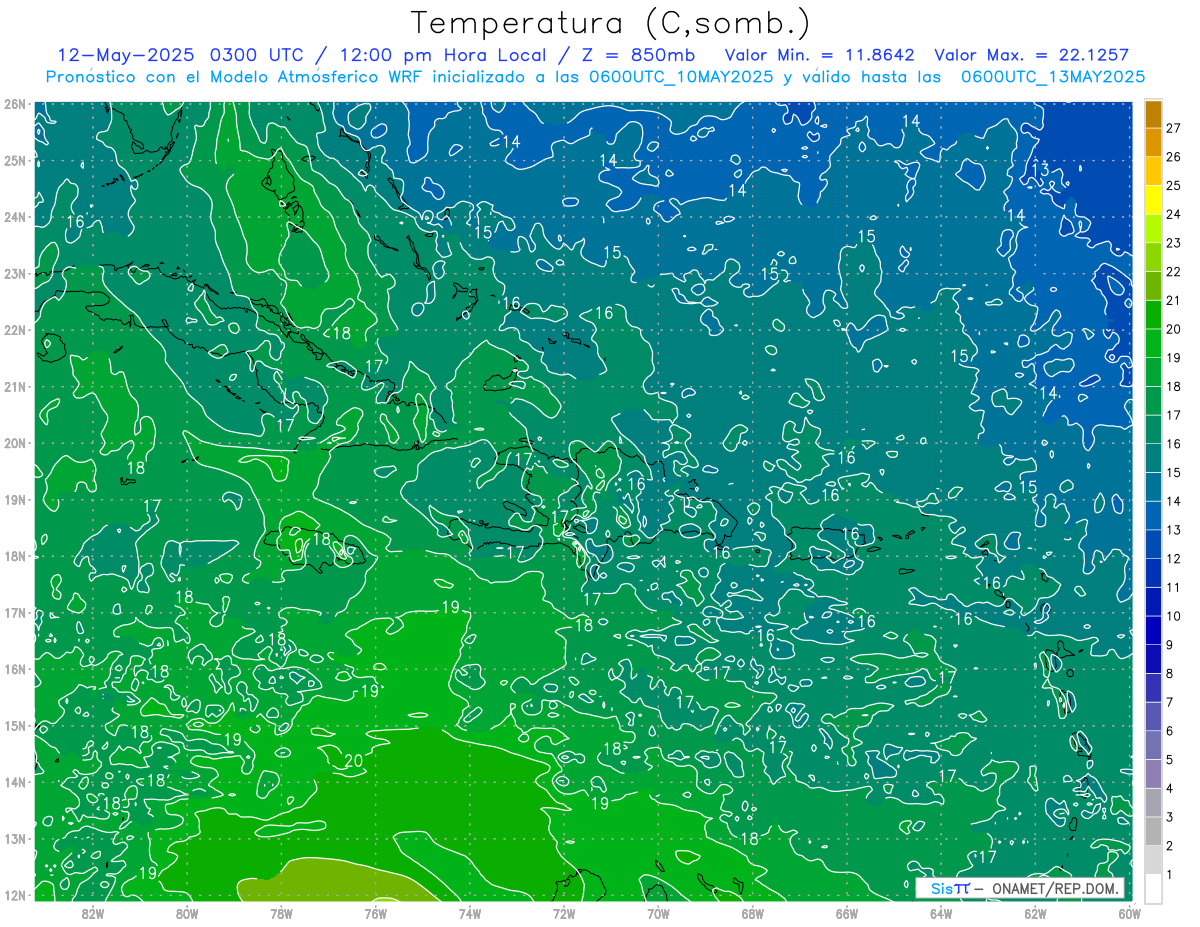1200x927 pixels.
Task: Click the 68W longitude label
Action: [752, 913]
